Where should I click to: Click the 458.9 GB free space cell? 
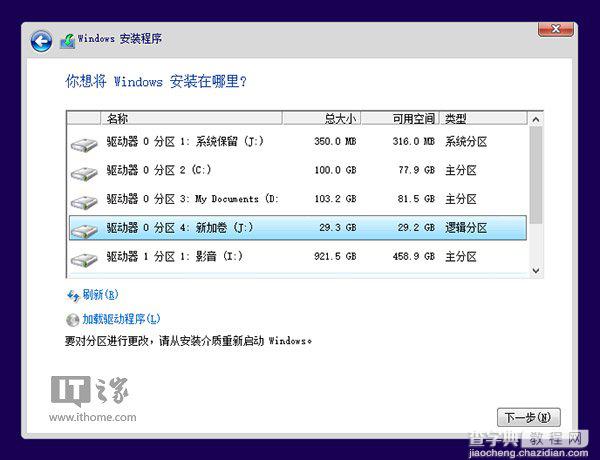[x=414, y=256]
